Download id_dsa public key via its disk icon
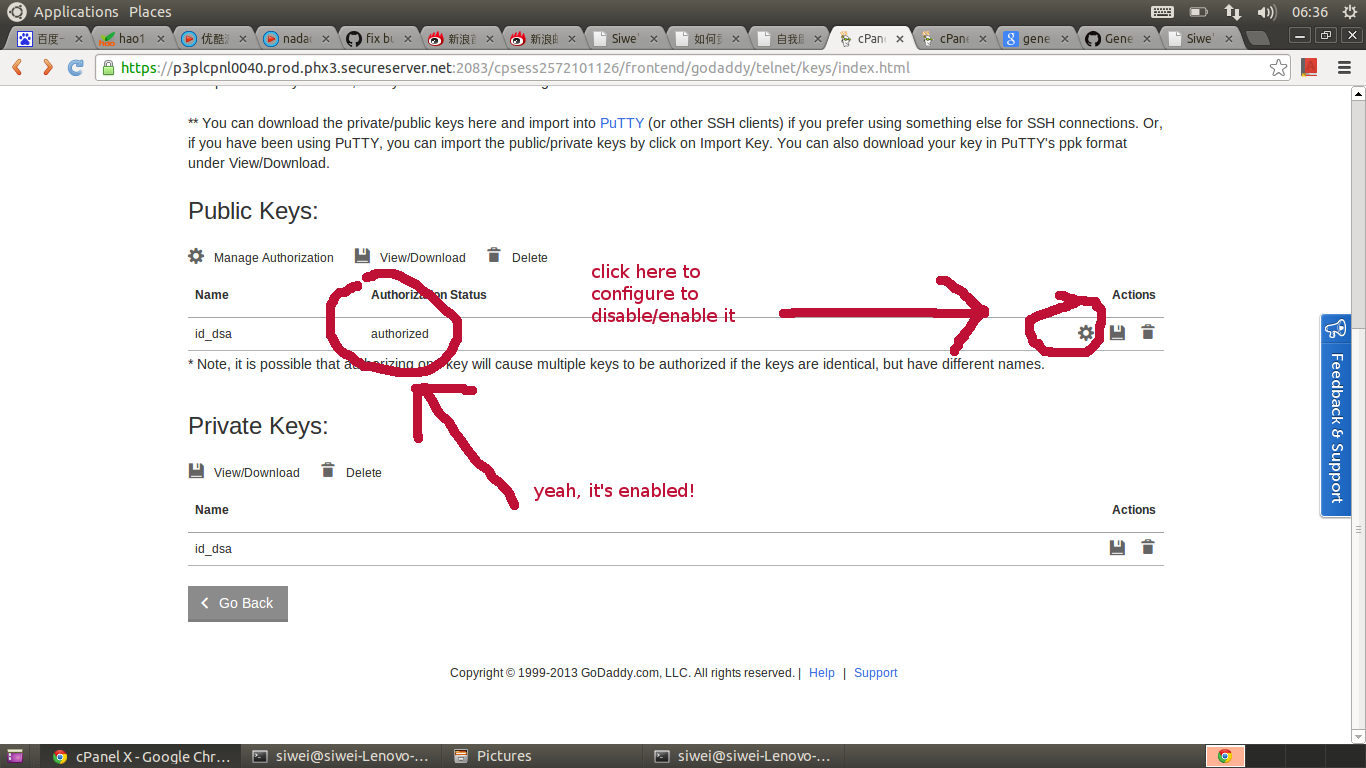The height and width of the screenshot is (768, 1366). click(1117, 333)
